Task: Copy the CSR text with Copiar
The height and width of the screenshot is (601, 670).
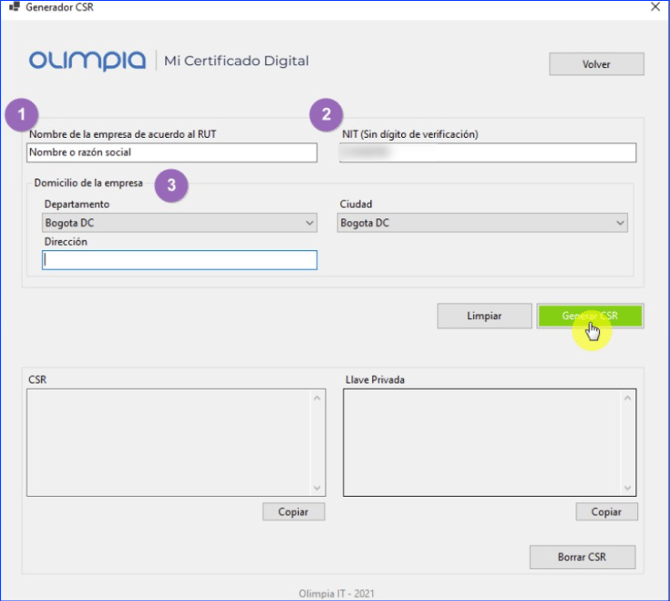Action: click(293, 511)
